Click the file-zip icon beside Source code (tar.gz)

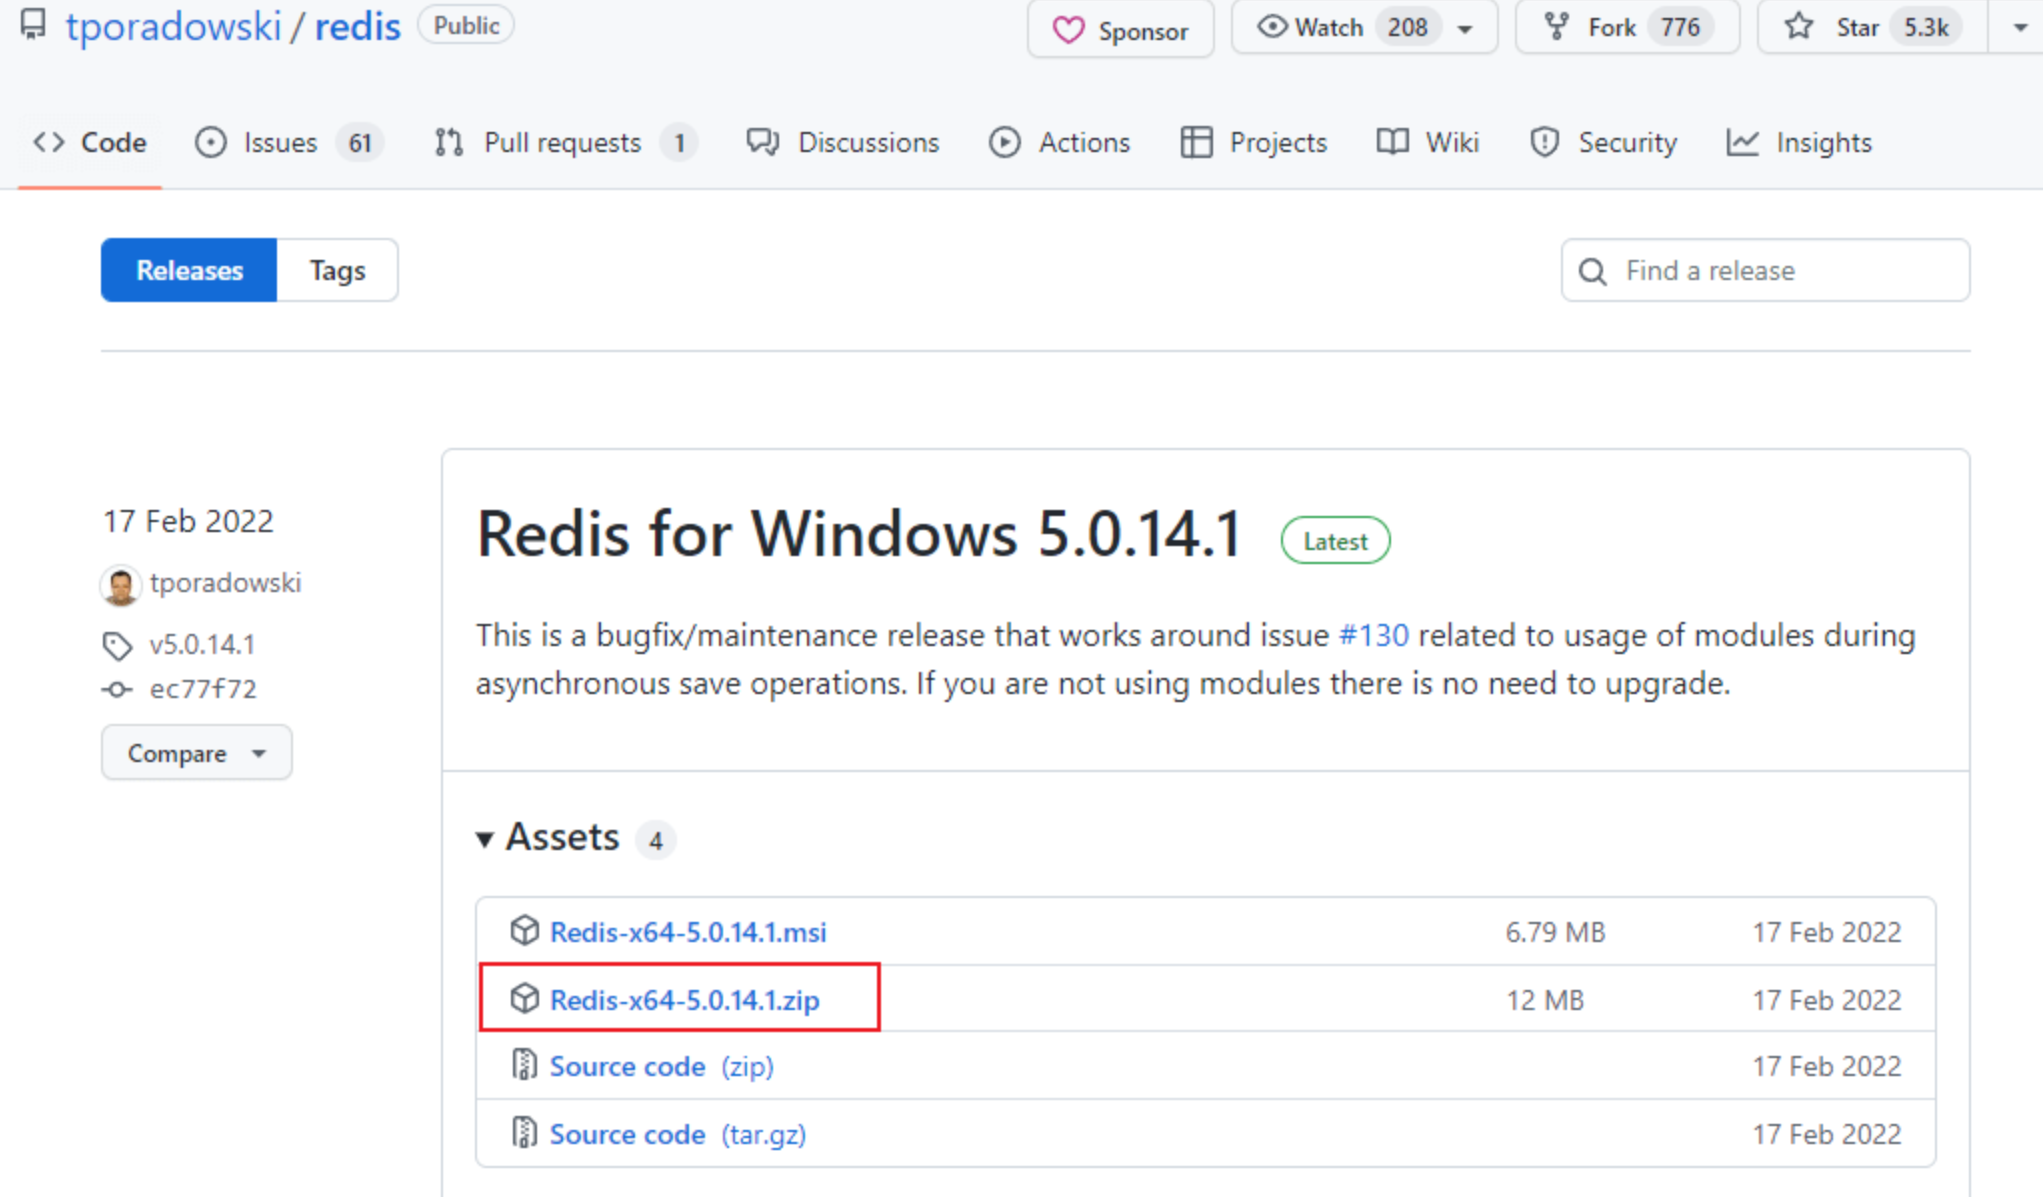pos(524,1132)
